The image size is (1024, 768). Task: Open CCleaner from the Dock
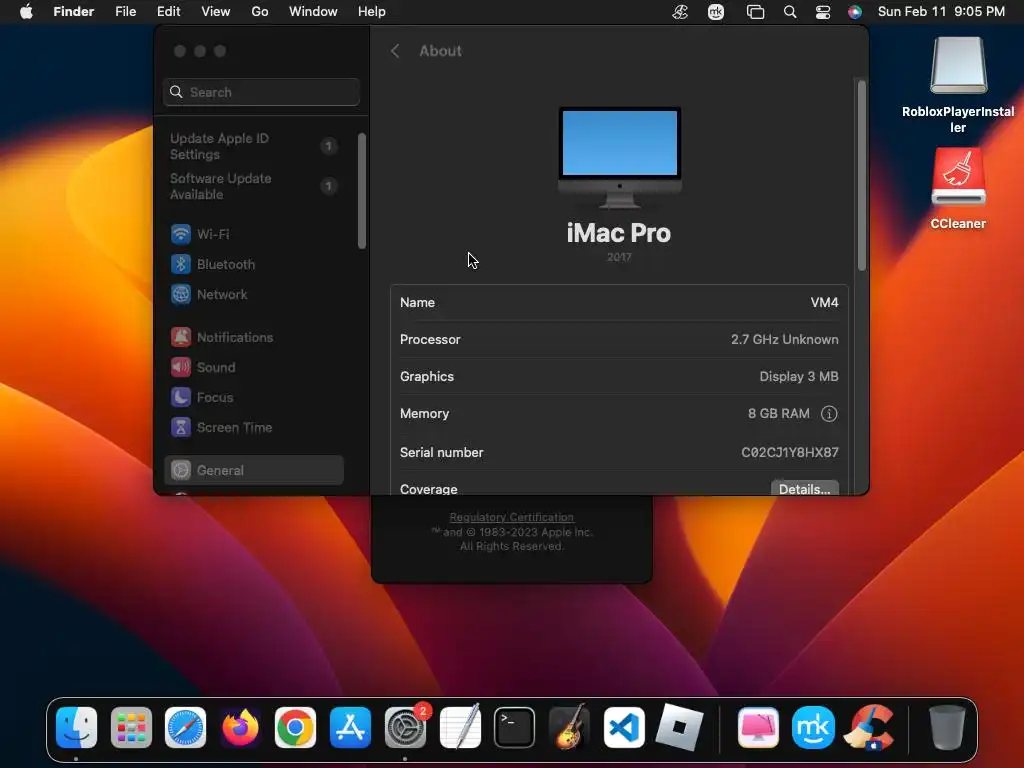[869, 727]
